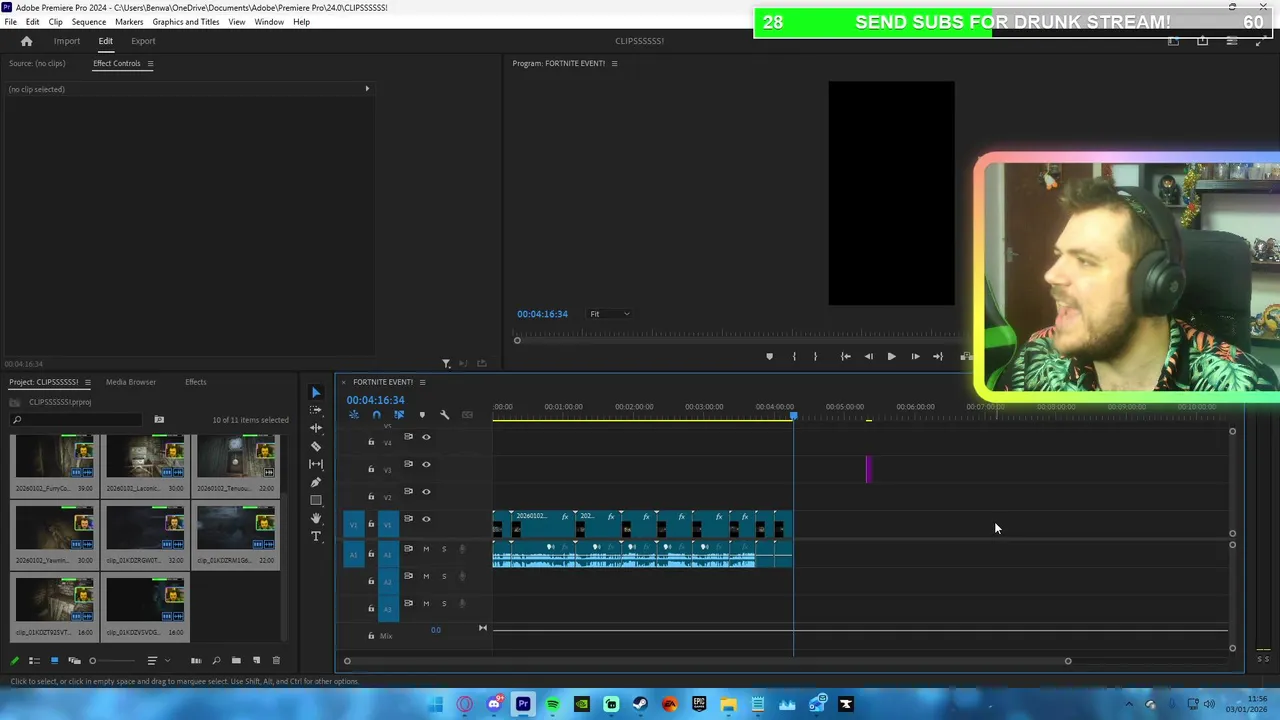Toggle read-only pencil in Project panel
This screenshot has width=1280, height=720.
pos(14,660)
